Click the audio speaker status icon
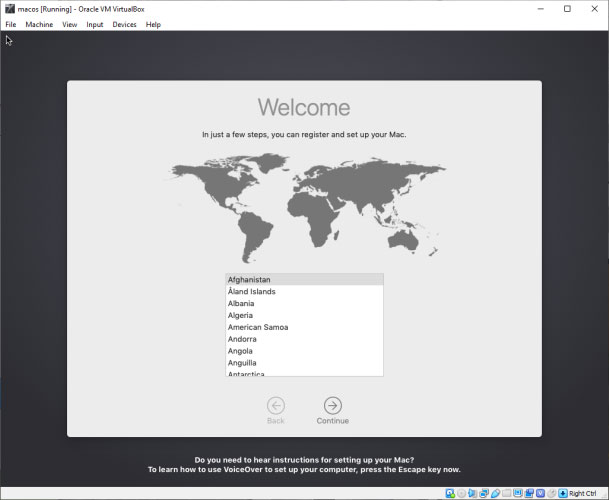Viewport: 609px width, 500px height. pos(472,493)
